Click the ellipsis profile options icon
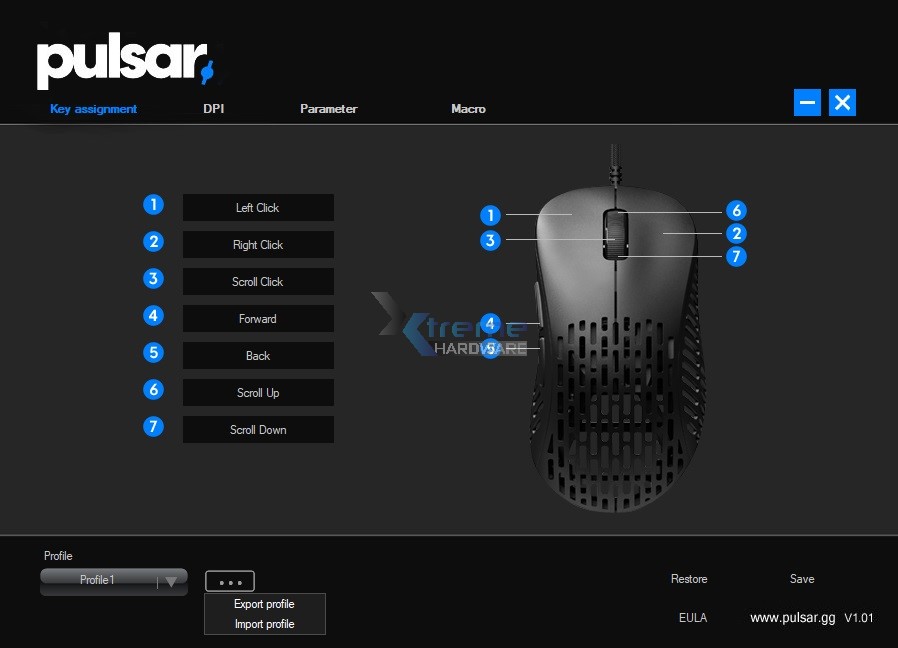 (x=230, y=580)
